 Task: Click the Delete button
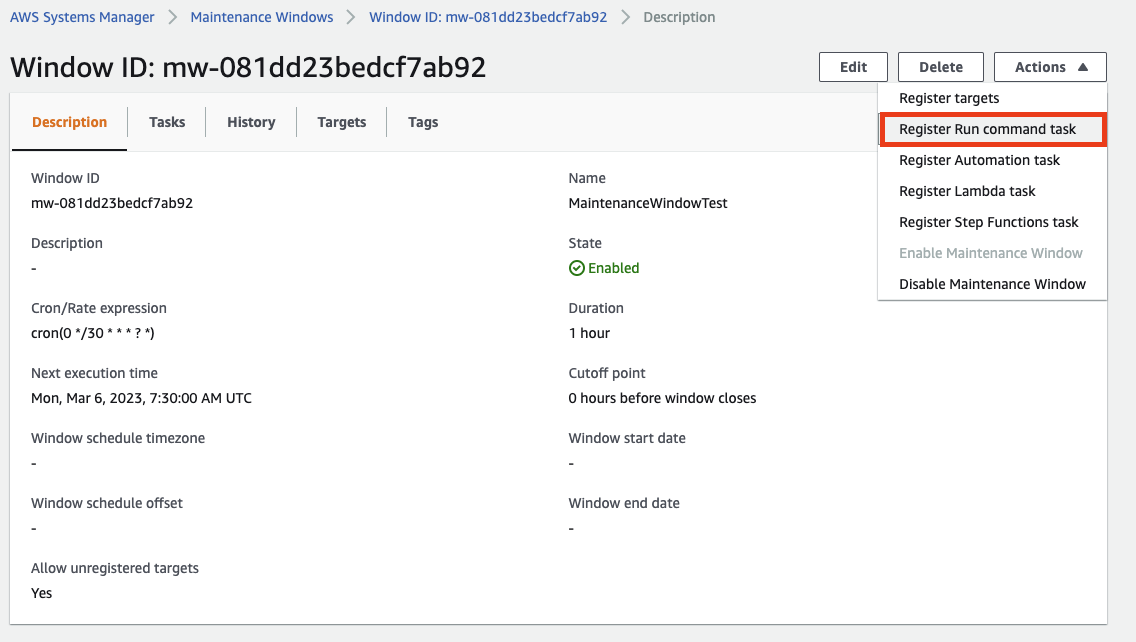coord(941,67)
